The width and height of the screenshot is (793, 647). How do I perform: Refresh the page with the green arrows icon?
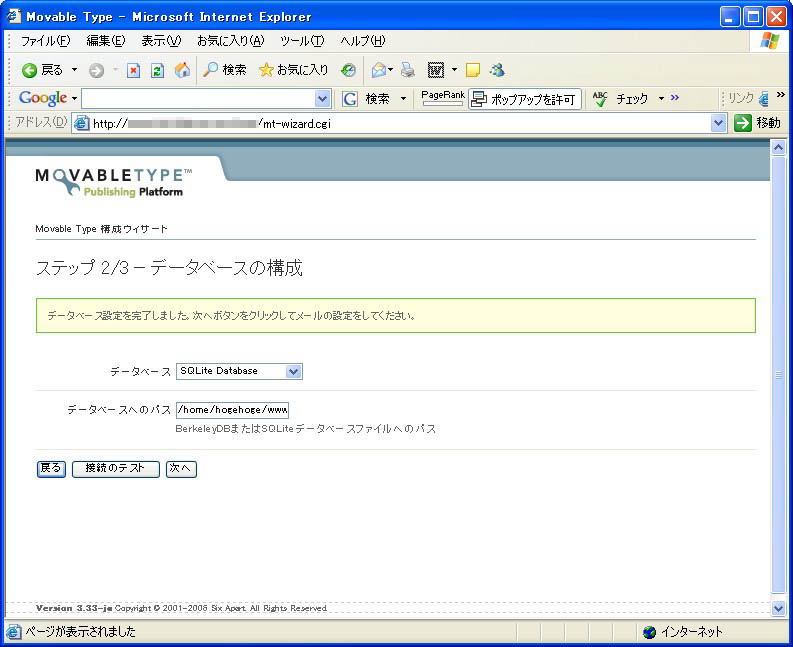[157, 70]
